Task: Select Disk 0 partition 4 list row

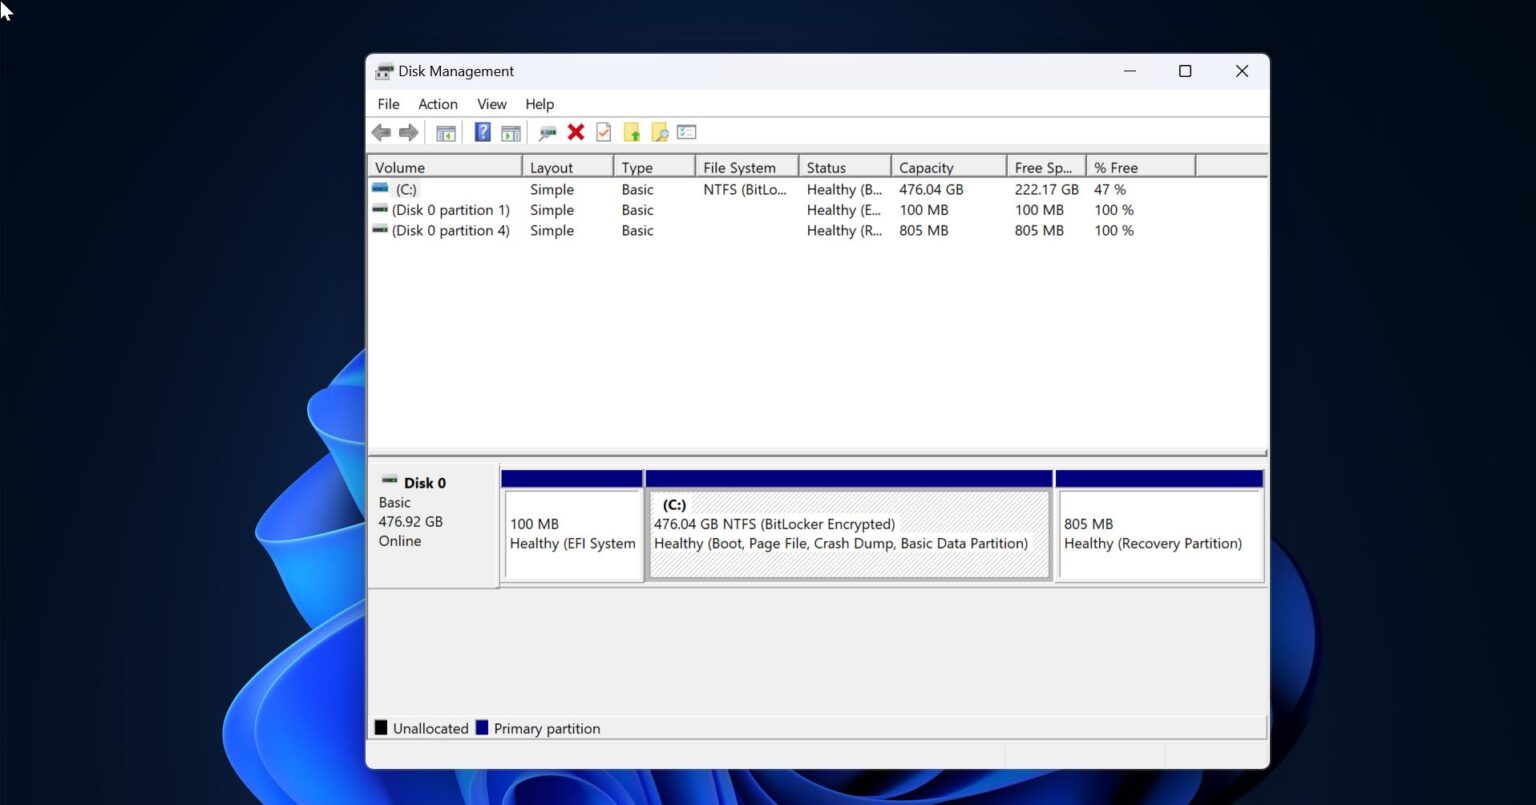Action: (450, 230)
